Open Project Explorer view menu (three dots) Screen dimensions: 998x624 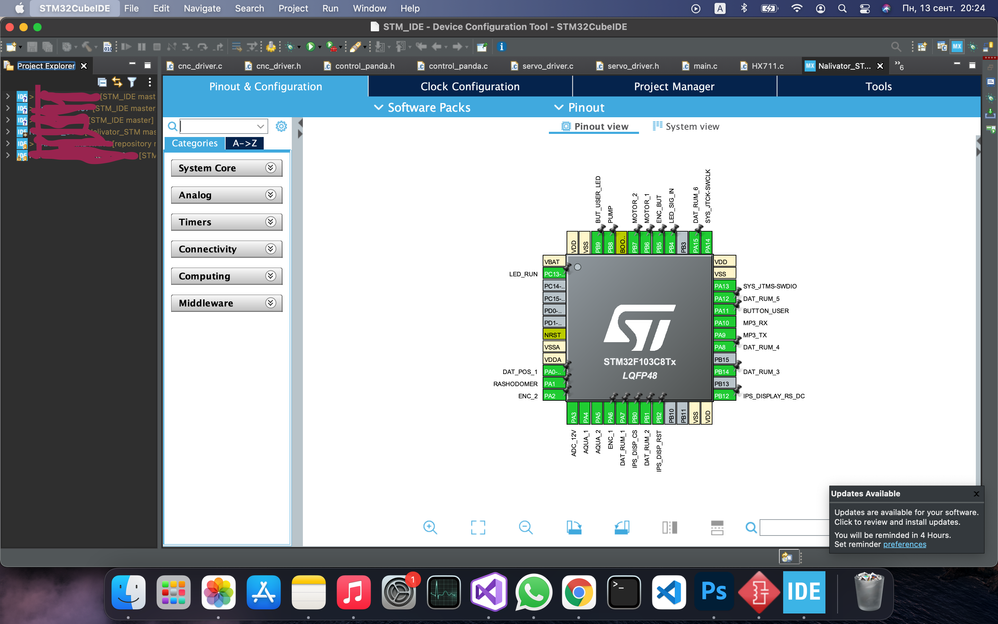(150, 82)
